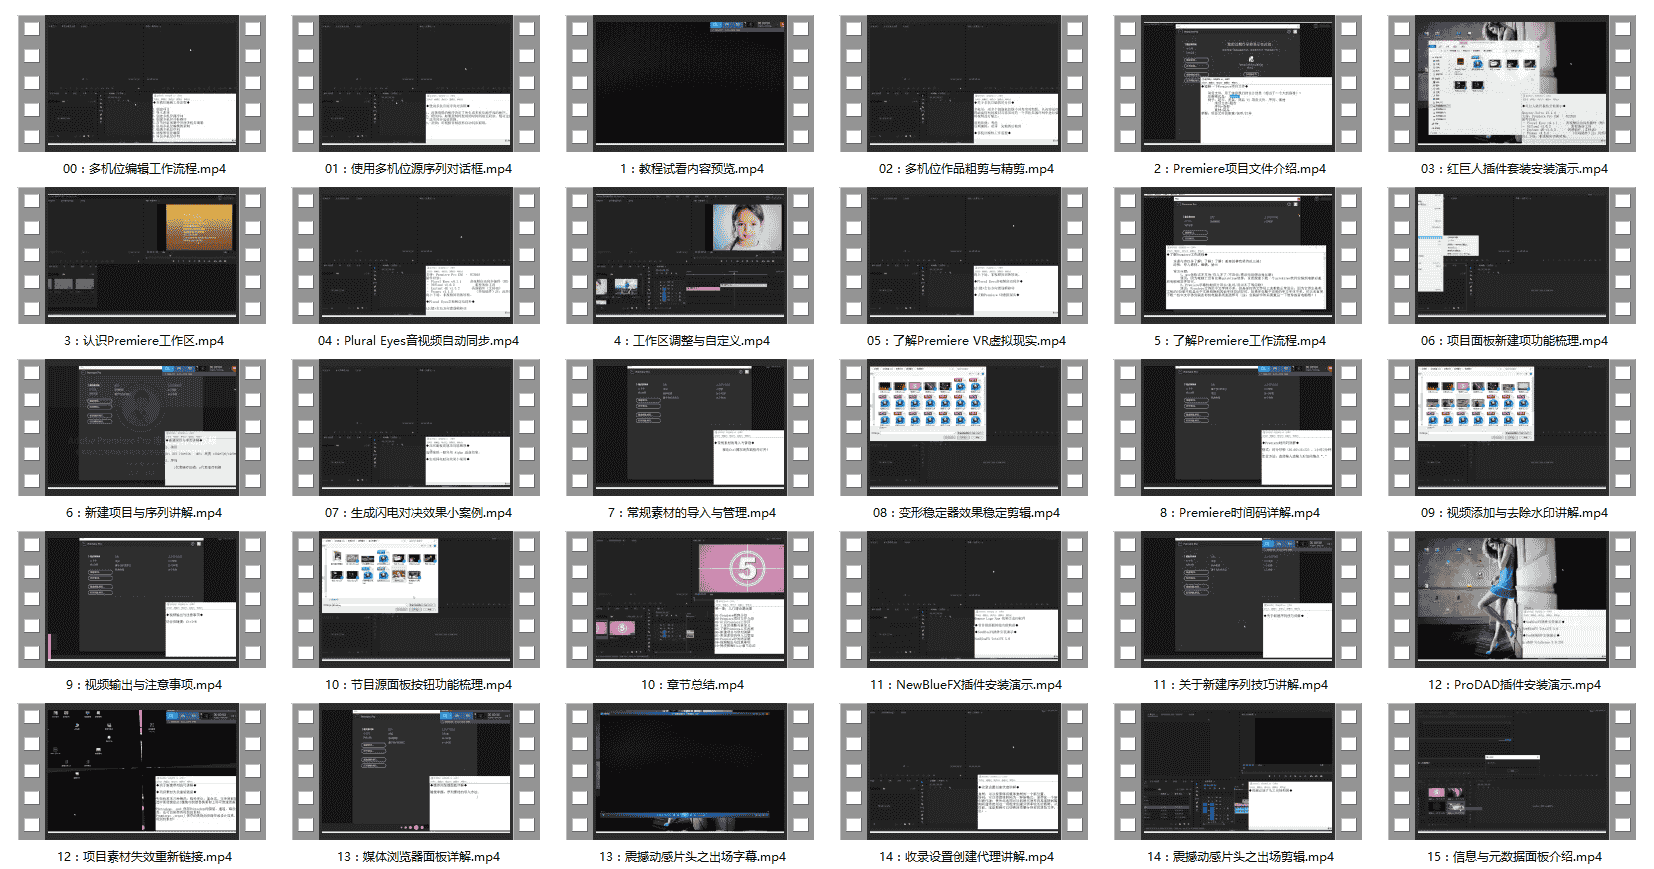Click the countdown thumbnail of 10:章节总结.mp4
Image resolution: width=1654 pixels, height=869 pixels.
(x=690, y=600)
